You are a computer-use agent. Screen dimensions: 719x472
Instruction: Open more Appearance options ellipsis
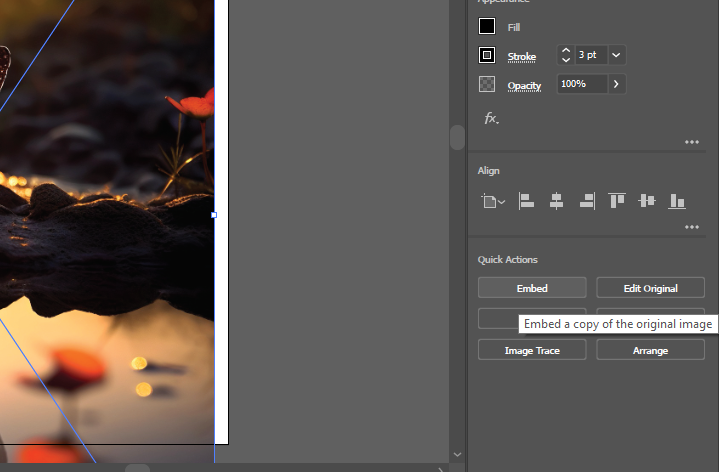click(691, 142)
